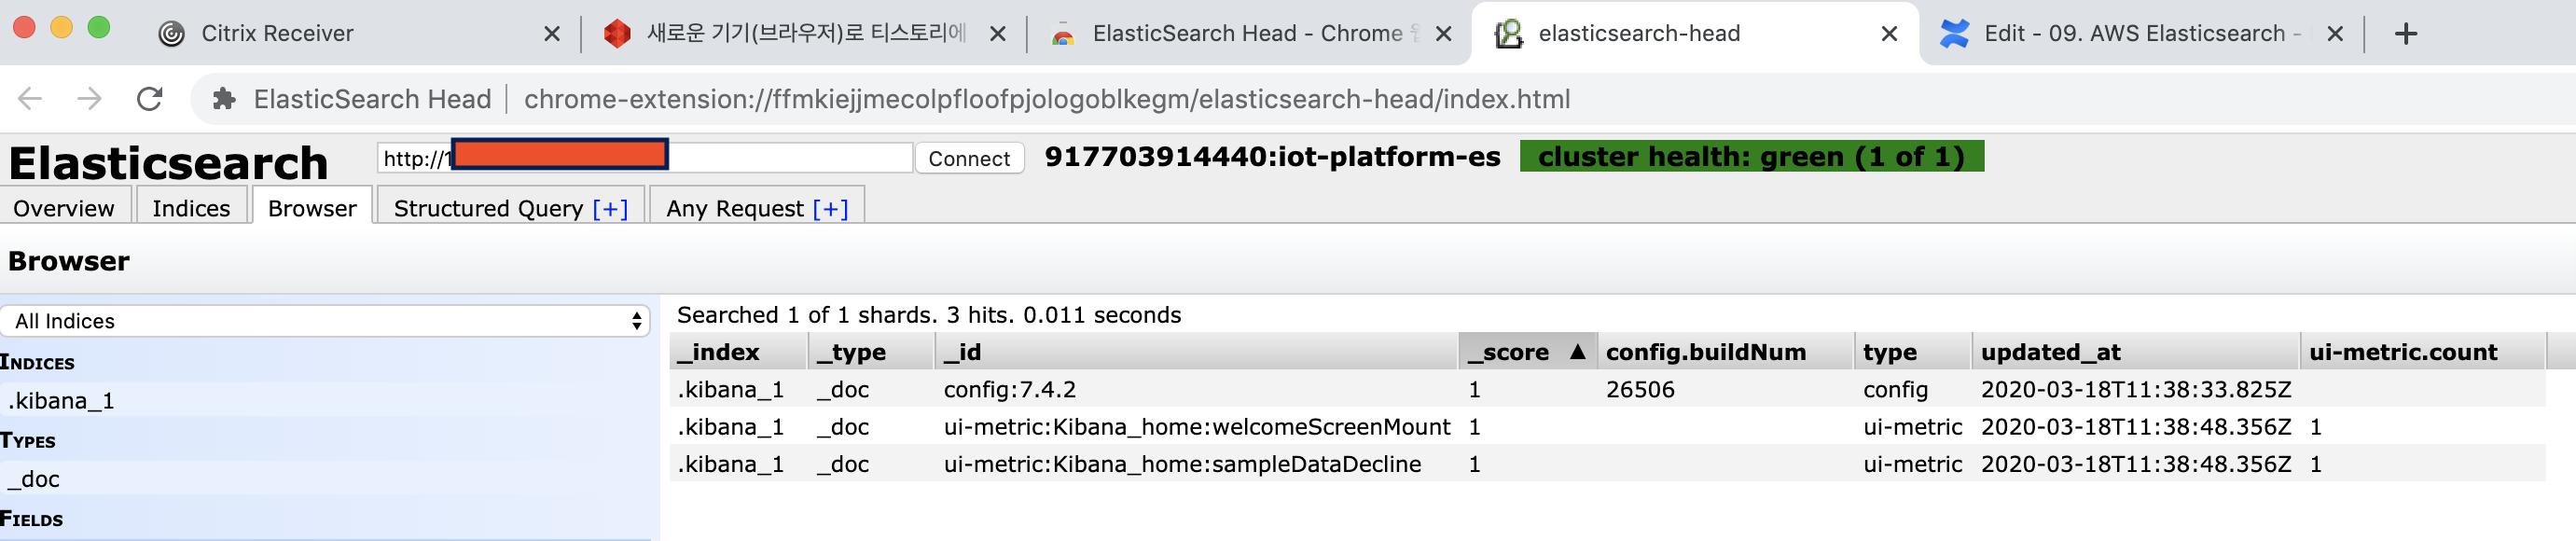Click the config type cell

tap(1895, 389)
